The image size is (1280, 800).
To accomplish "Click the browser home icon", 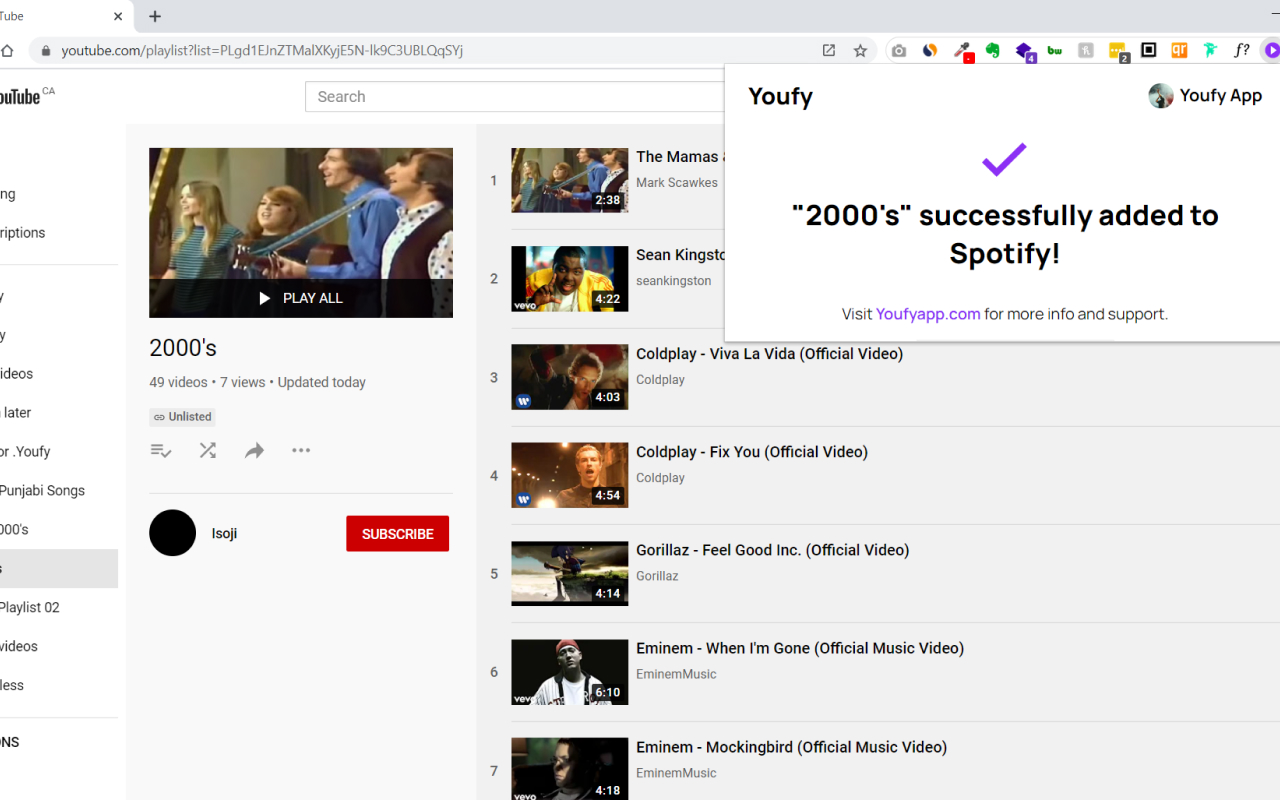I will click(x=7, y=50).
